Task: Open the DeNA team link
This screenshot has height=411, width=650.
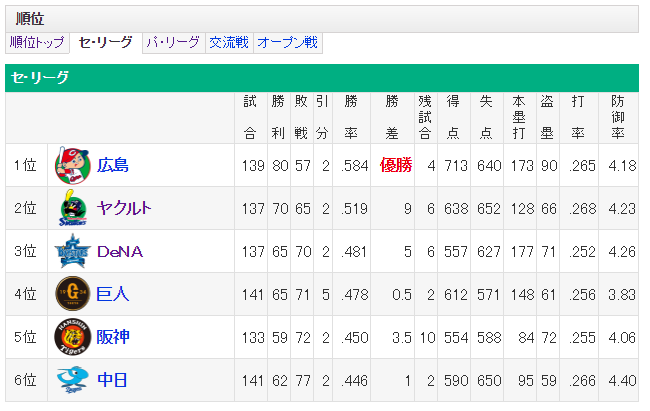Action: (x=120, y=251)
